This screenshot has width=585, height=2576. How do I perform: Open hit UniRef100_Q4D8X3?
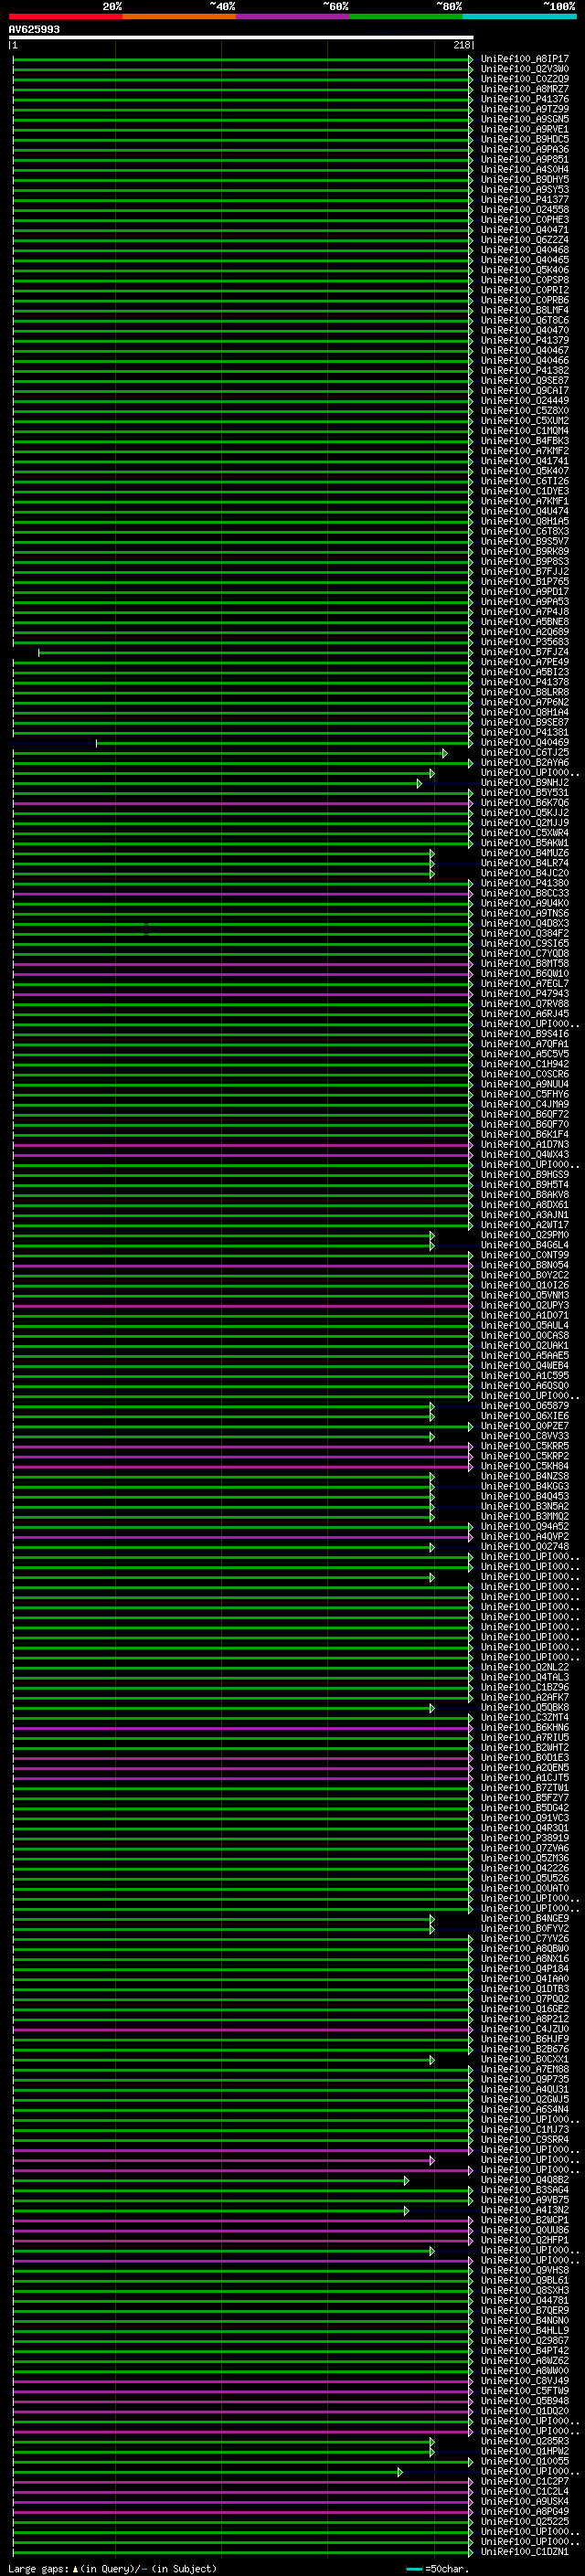pos(524,923)
